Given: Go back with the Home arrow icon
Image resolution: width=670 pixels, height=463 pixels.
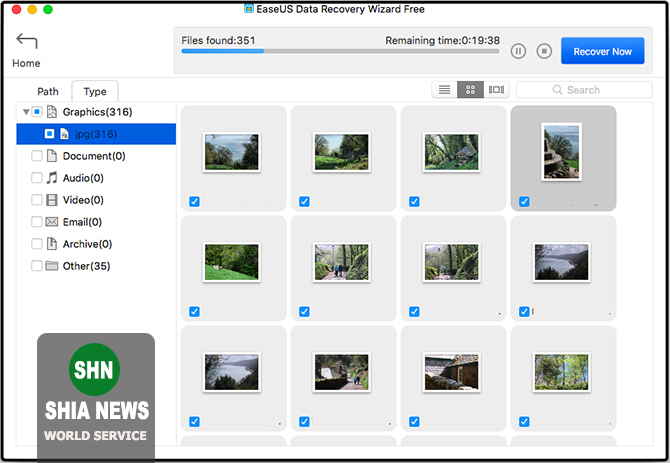Looking at the screenshot, I should (x=27, y=41).
